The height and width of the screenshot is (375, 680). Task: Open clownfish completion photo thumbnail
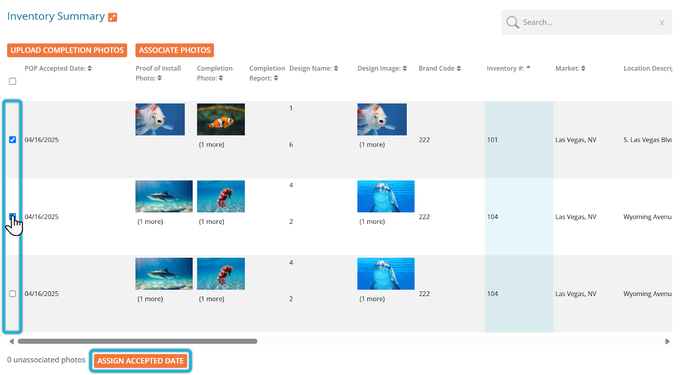click(x=221, y=119)
